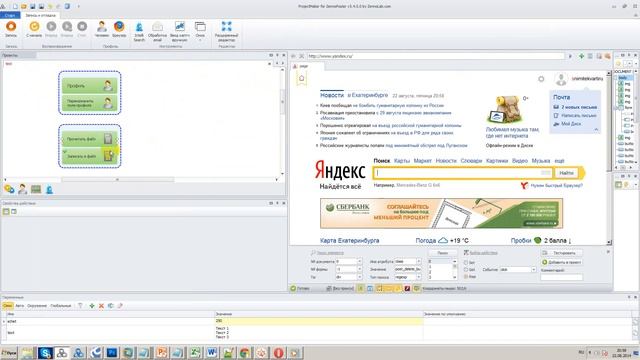Open the Имя атрибута dropdown

coord(418,261)
